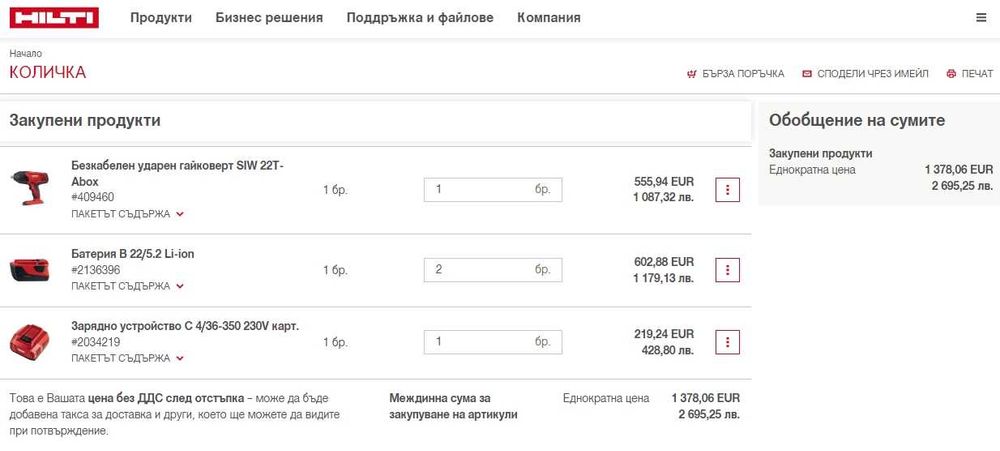Open product Зарядно устройство C 4/36-350
Viewport: 1000px width, 451px height.
185,326
